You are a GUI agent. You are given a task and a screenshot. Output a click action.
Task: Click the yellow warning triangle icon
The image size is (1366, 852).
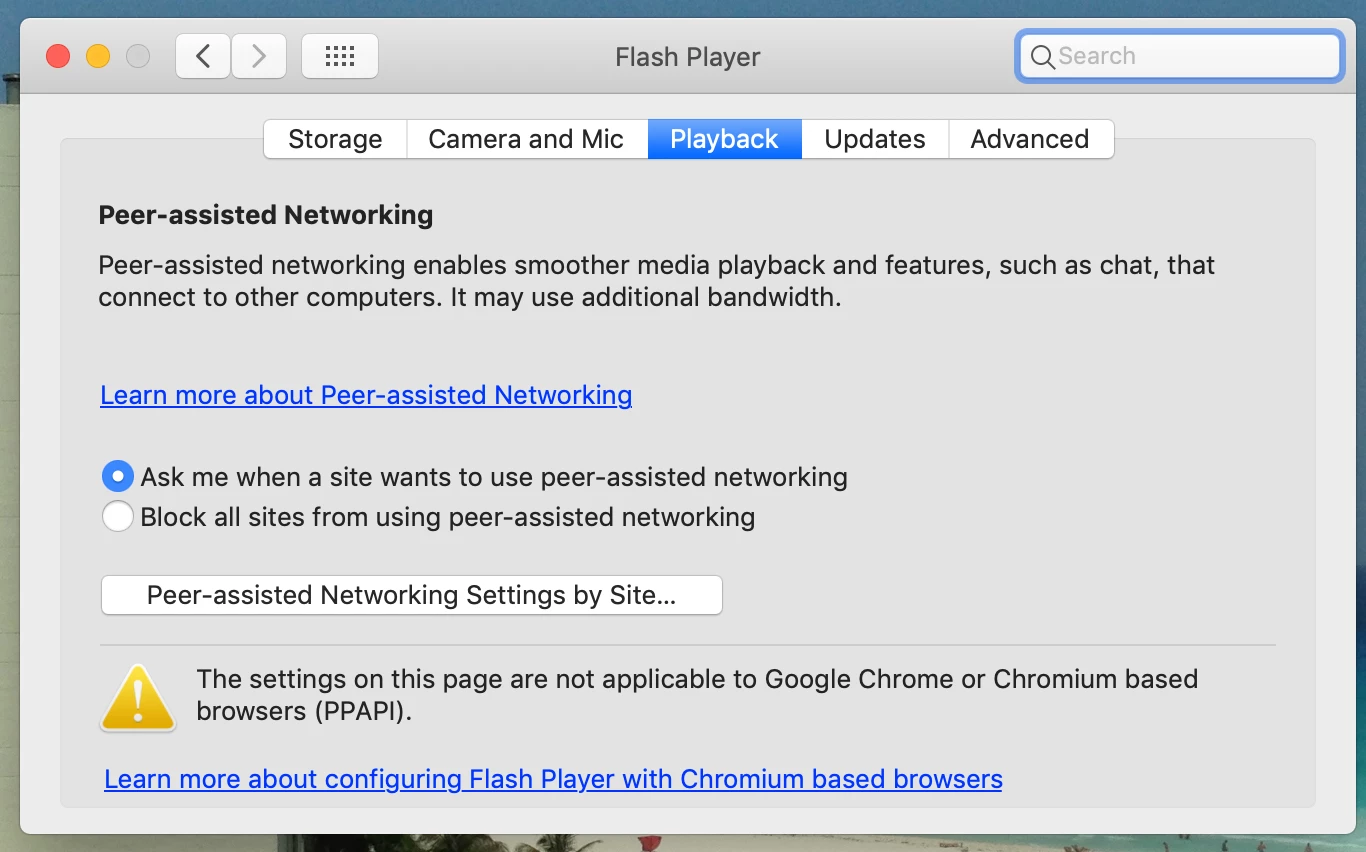click(138, 698)
